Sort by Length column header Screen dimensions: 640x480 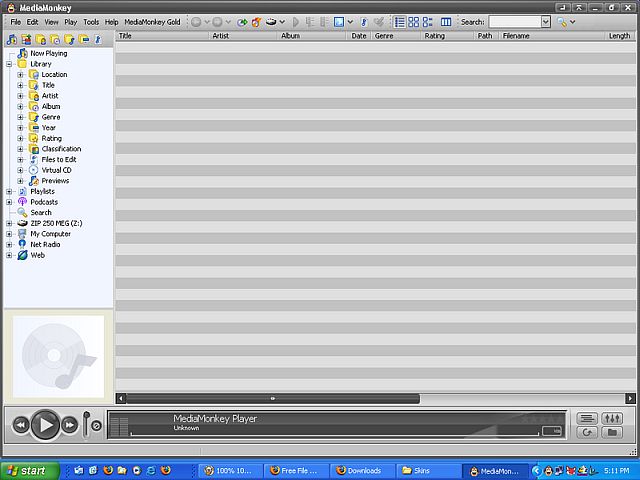click(619, 36)
